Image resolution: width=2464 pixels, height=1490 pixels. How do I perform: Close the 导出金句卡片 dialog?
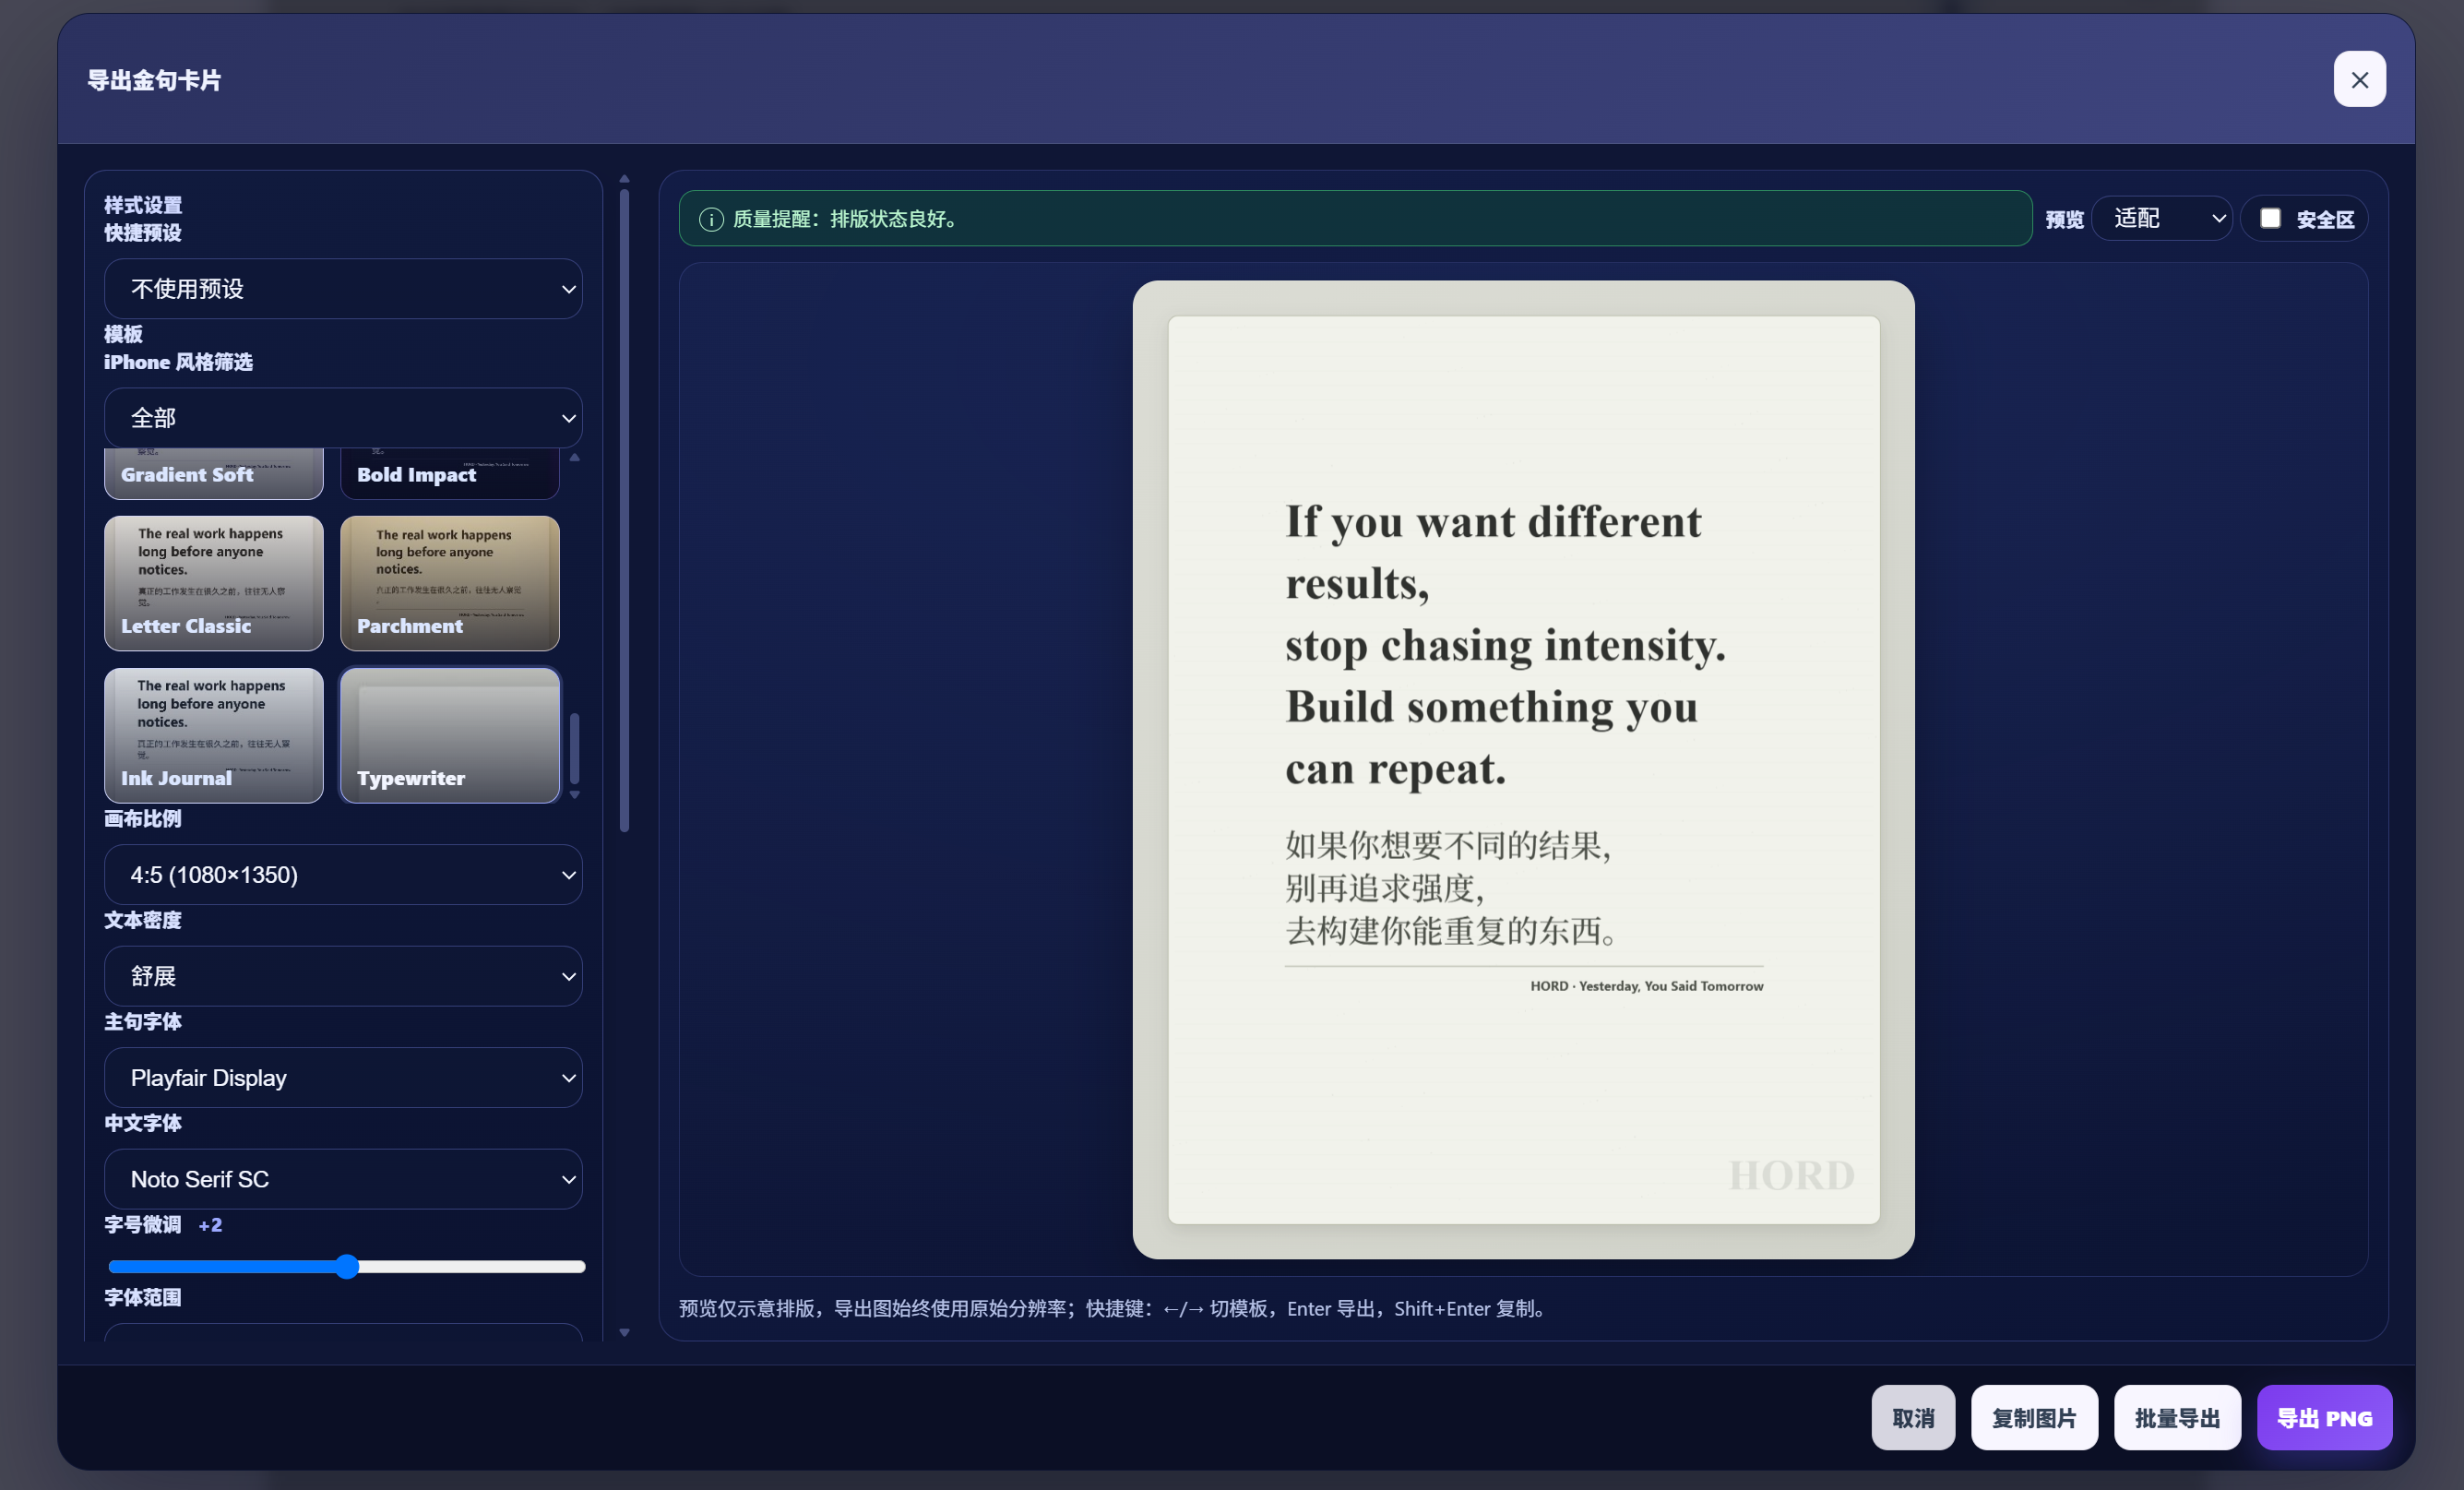tap(2359, 79)
